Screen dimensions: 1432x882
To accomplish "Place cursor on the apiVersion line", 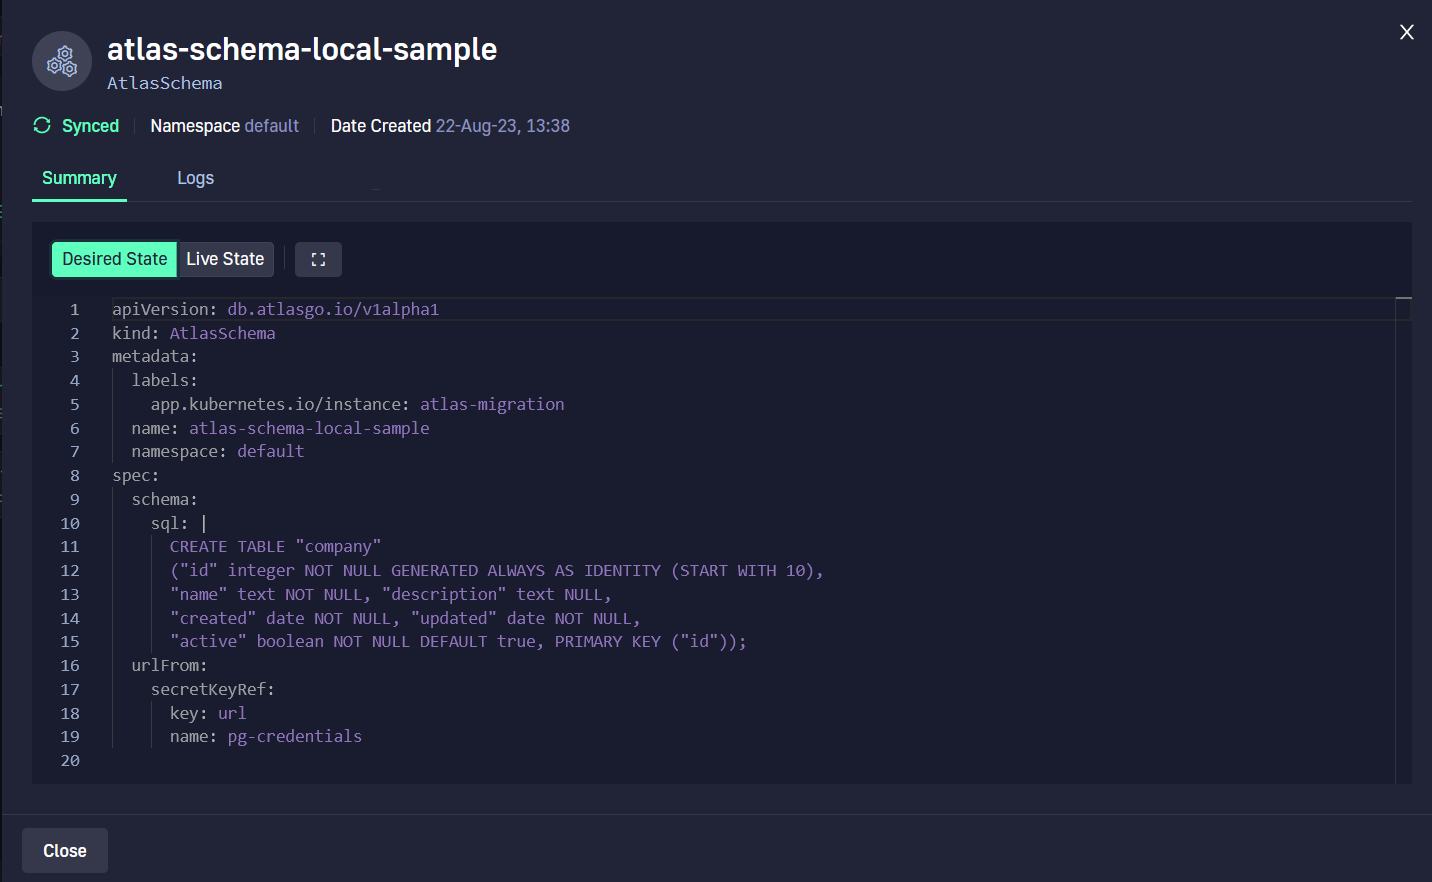I will coord(275,309).
